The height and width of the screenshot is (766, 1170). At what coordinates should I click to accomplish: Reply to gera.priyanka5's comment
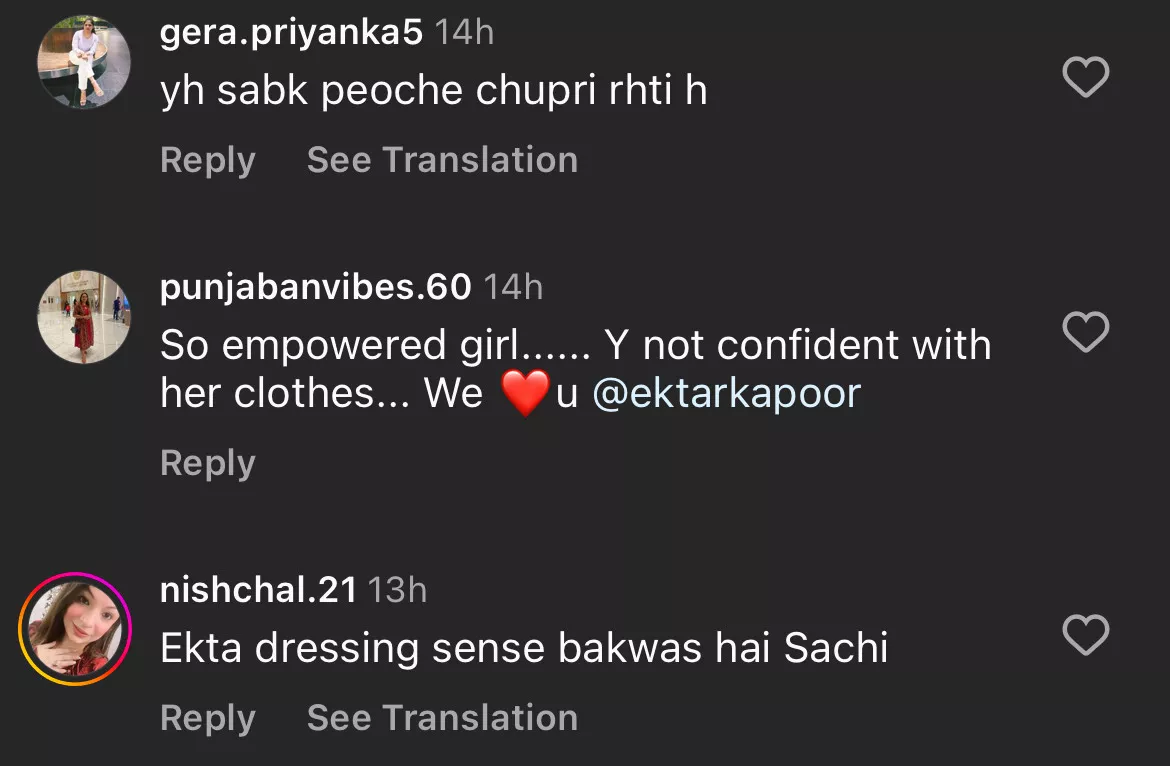coord(208,160)
